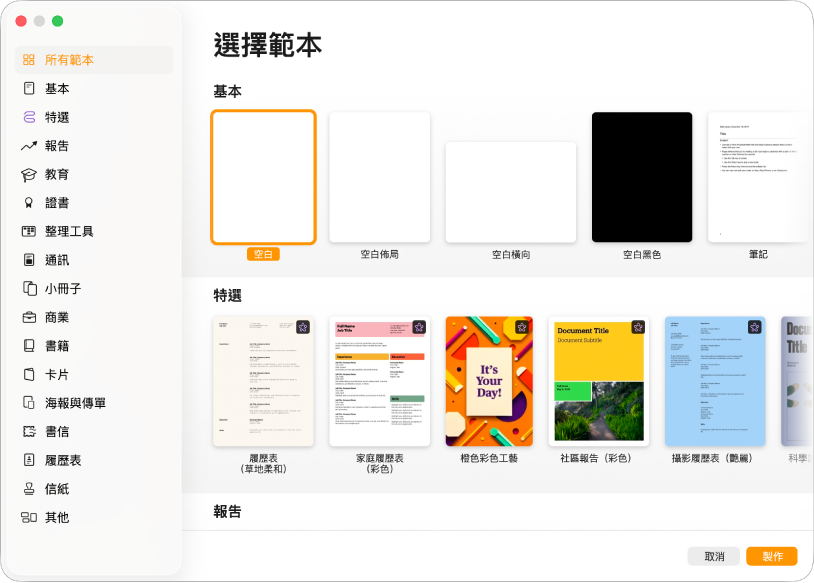Click badge icon on 社區報告（彩色）thumbnail

(x=638, y=327)
